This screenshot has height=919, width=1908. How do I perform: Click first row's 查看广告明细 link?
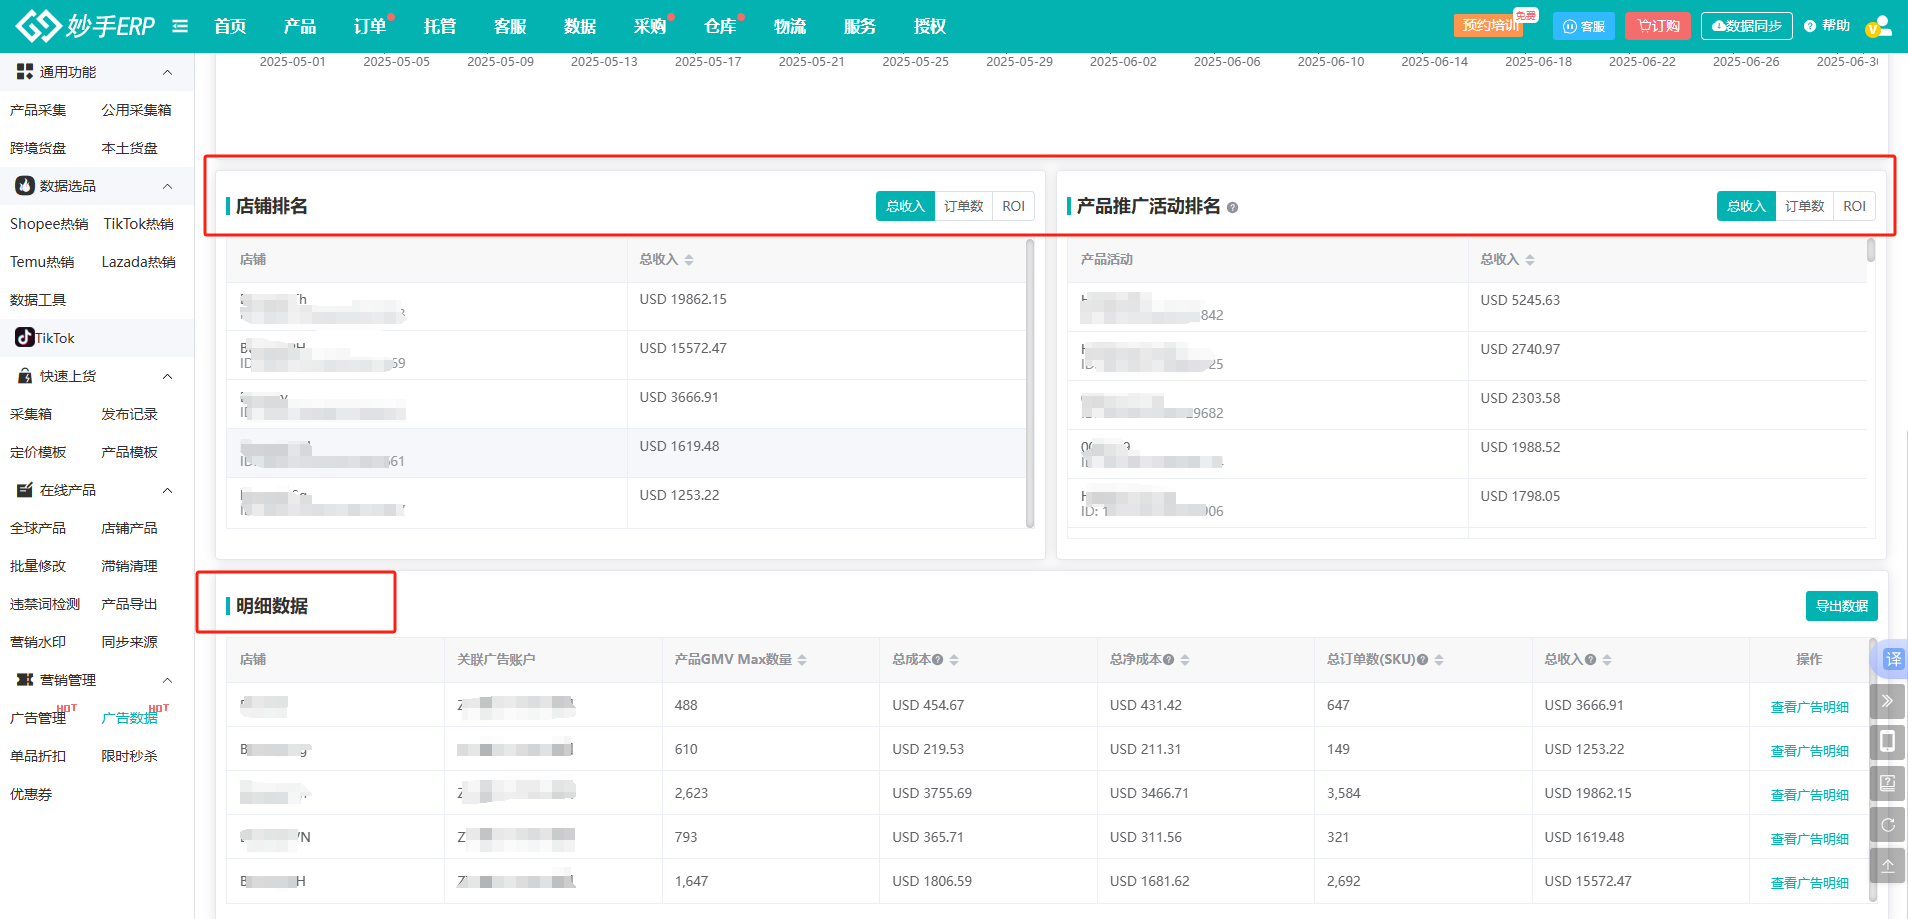(x=1809, y=707)
